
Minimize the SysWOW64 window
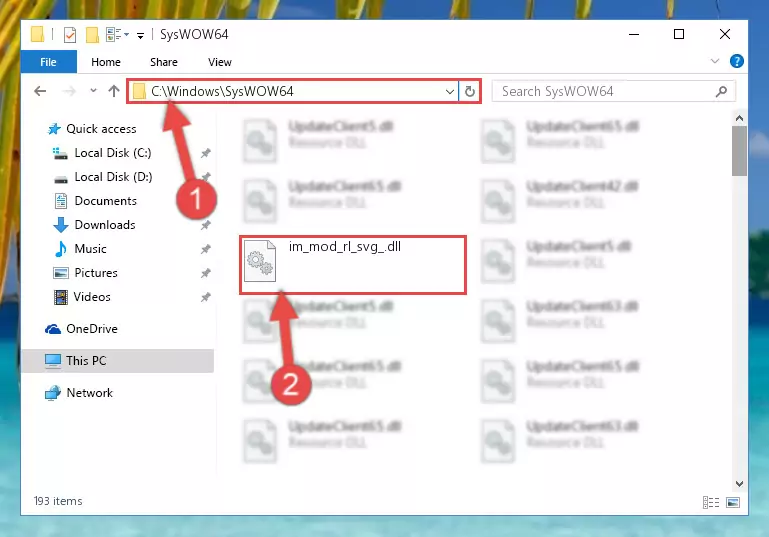click(x=634, y=34)
